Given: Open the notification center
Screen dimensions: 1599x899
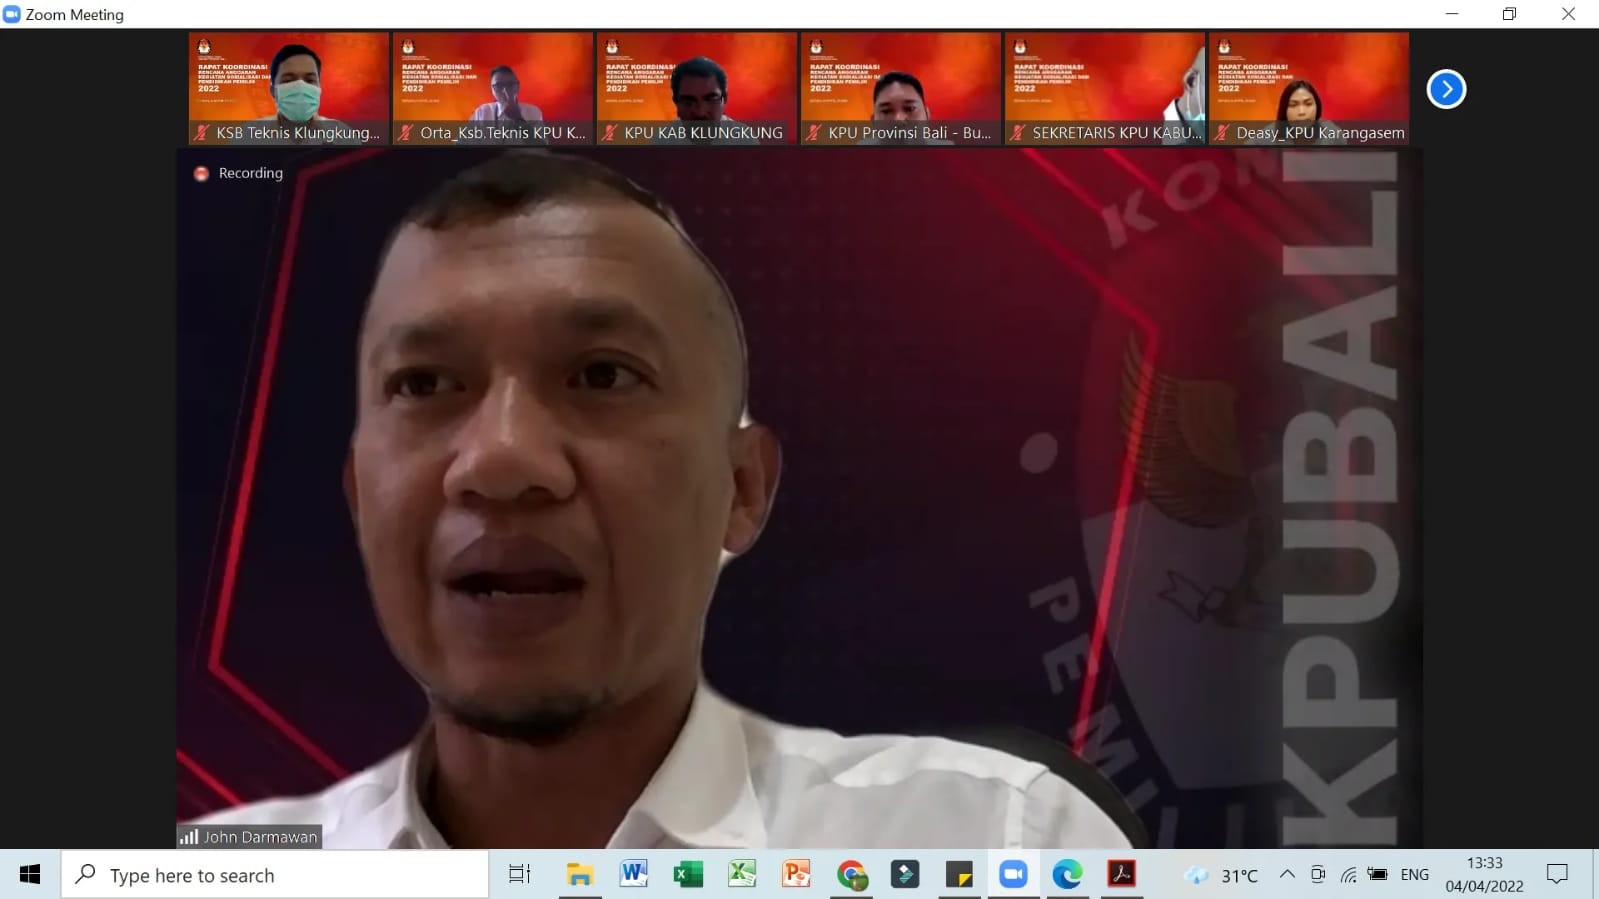Looking at the screenshot, I should coord(1557,875).
